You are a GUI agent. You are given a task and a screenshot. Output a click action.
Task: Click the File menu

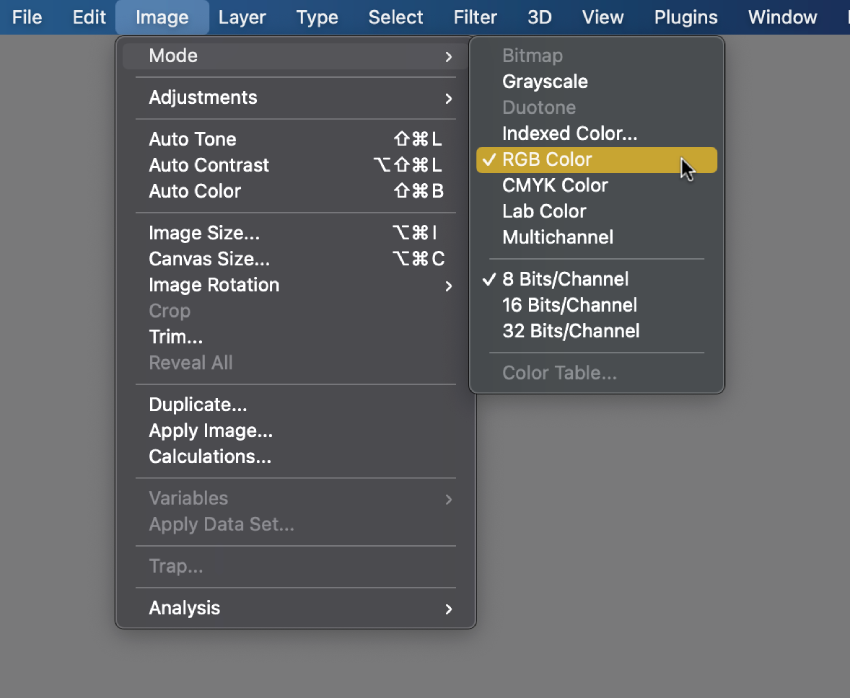(27, 17)
